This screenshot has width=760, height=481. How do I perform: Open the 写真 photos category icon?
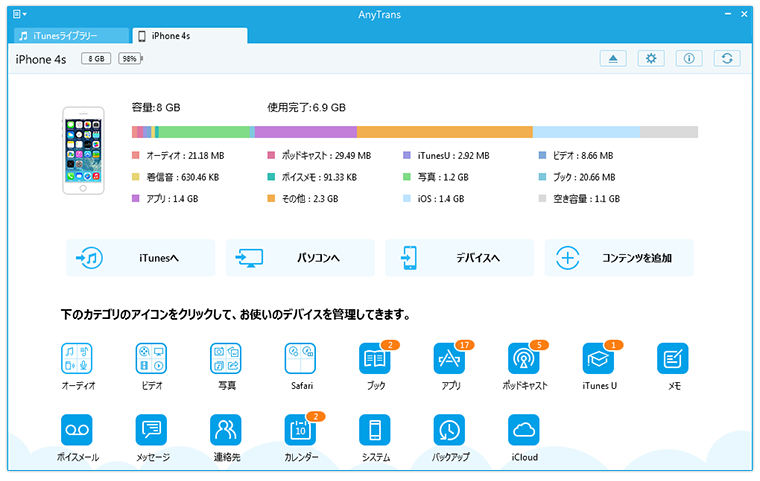(x=226, y=358)
